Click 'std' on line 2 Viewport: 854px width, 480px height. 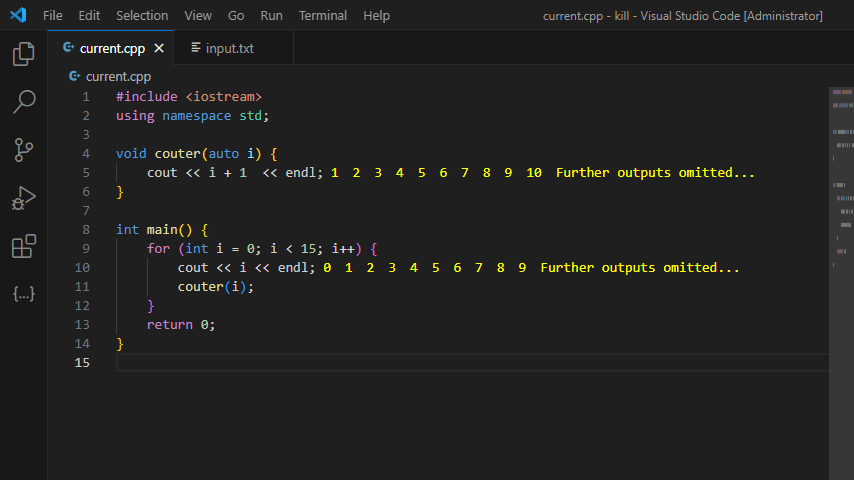click(251, 116)
